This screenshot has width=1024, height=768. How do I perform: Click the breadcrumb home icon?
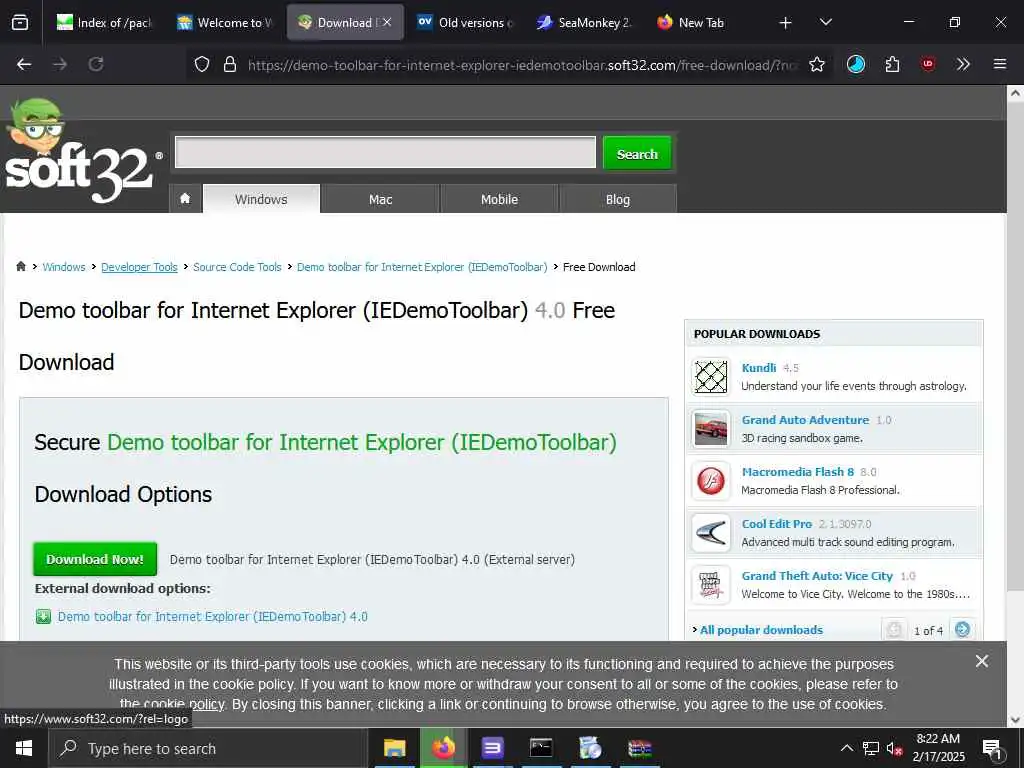point(21,266)
